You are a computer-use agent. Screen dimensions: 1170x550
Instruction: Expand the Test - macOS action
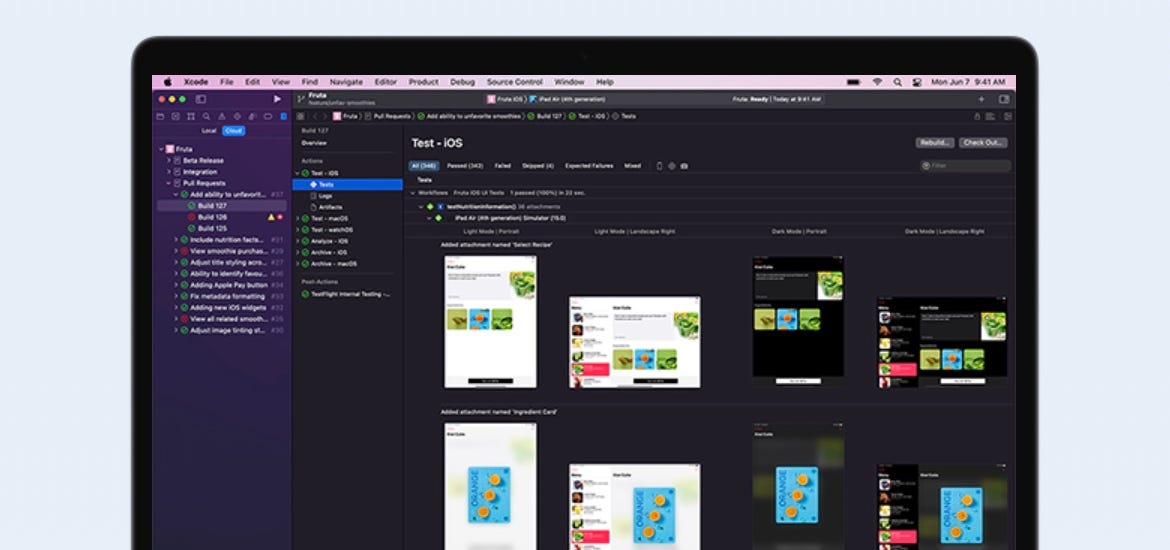298,219
